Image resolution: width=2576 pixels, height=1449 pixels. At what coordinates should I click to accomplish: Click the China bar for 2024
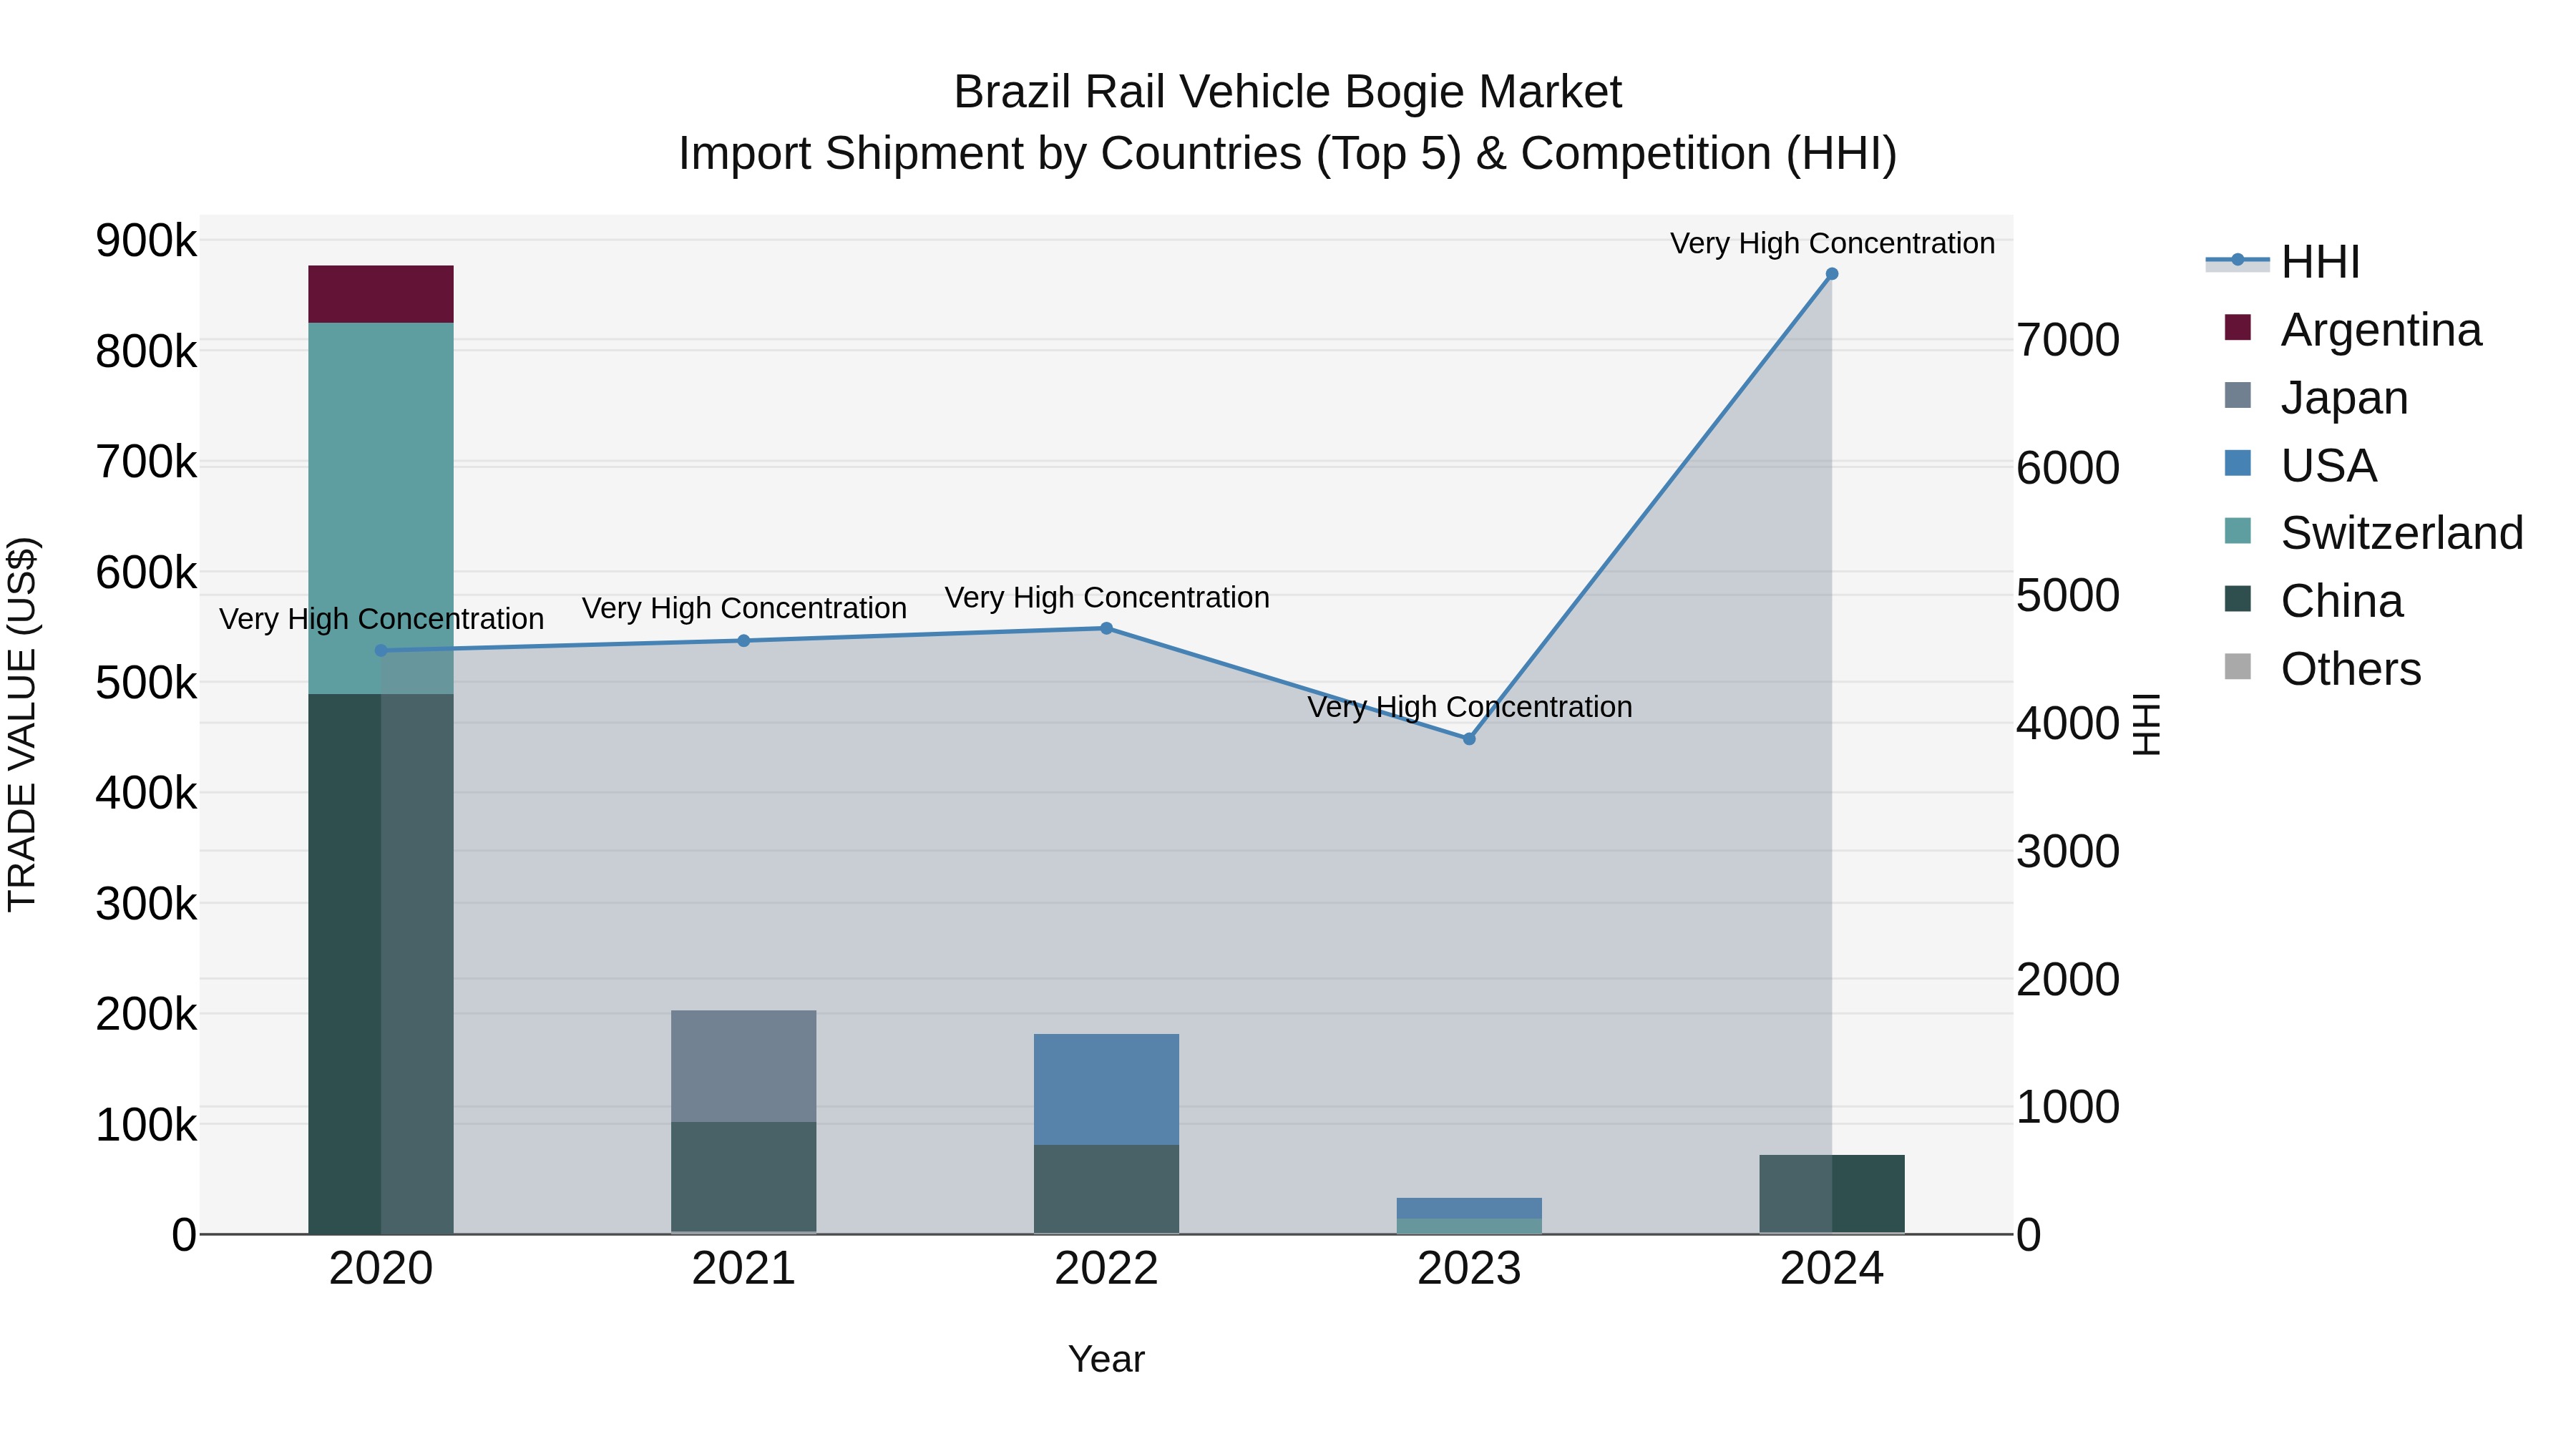pyautogui.click(x=1832, y=1194)
